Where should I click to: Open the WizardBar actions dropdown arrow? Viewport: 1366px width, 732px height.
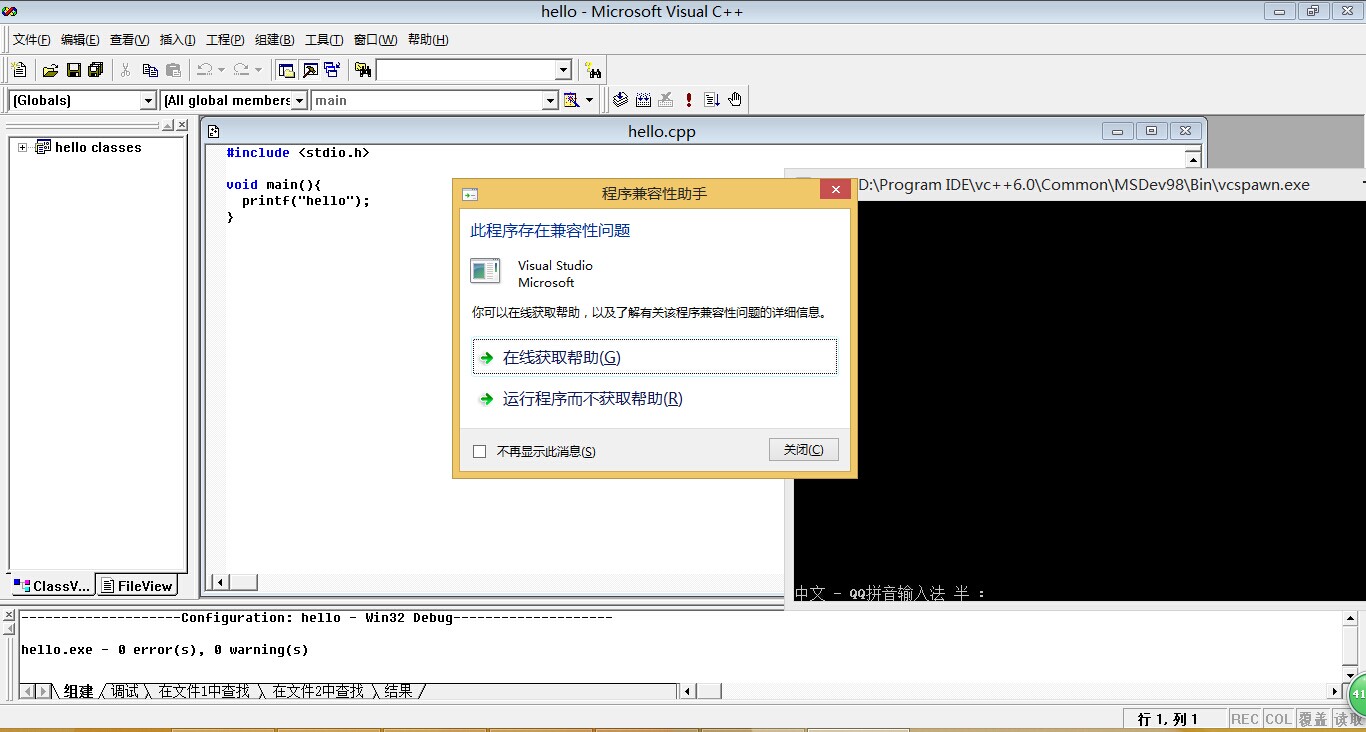coord(589,100)
